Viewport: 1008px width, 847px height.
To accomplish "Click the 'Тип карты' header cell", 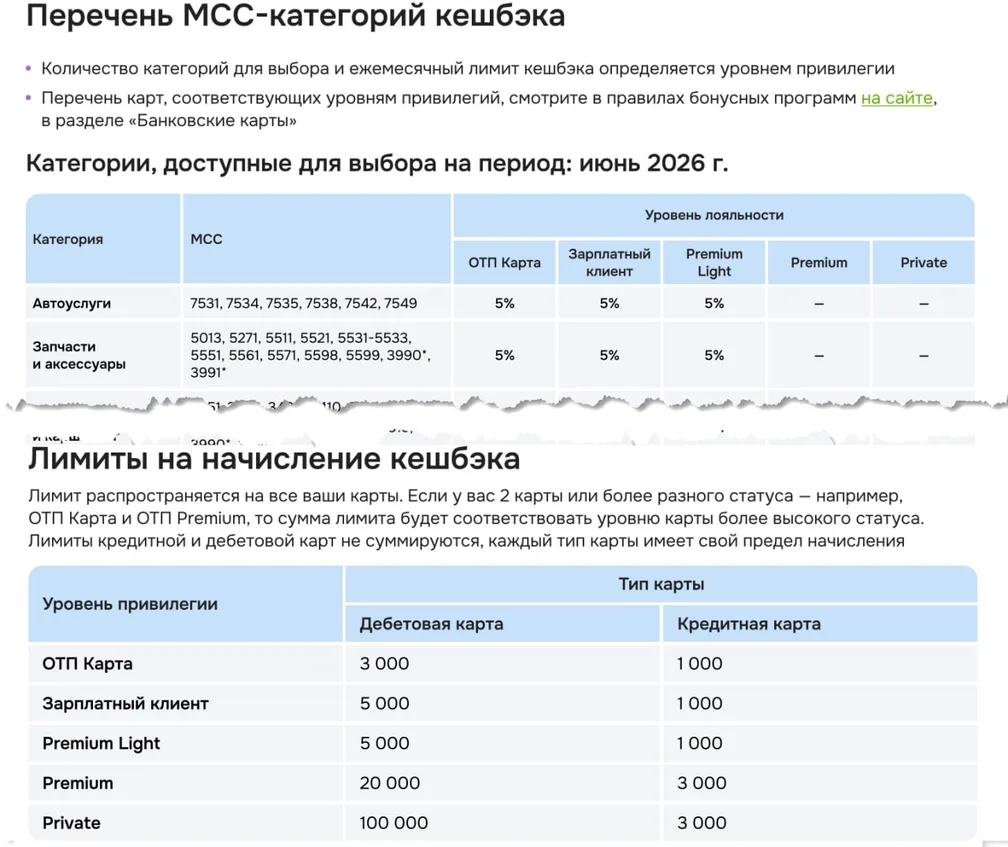I will pos(661,584).
